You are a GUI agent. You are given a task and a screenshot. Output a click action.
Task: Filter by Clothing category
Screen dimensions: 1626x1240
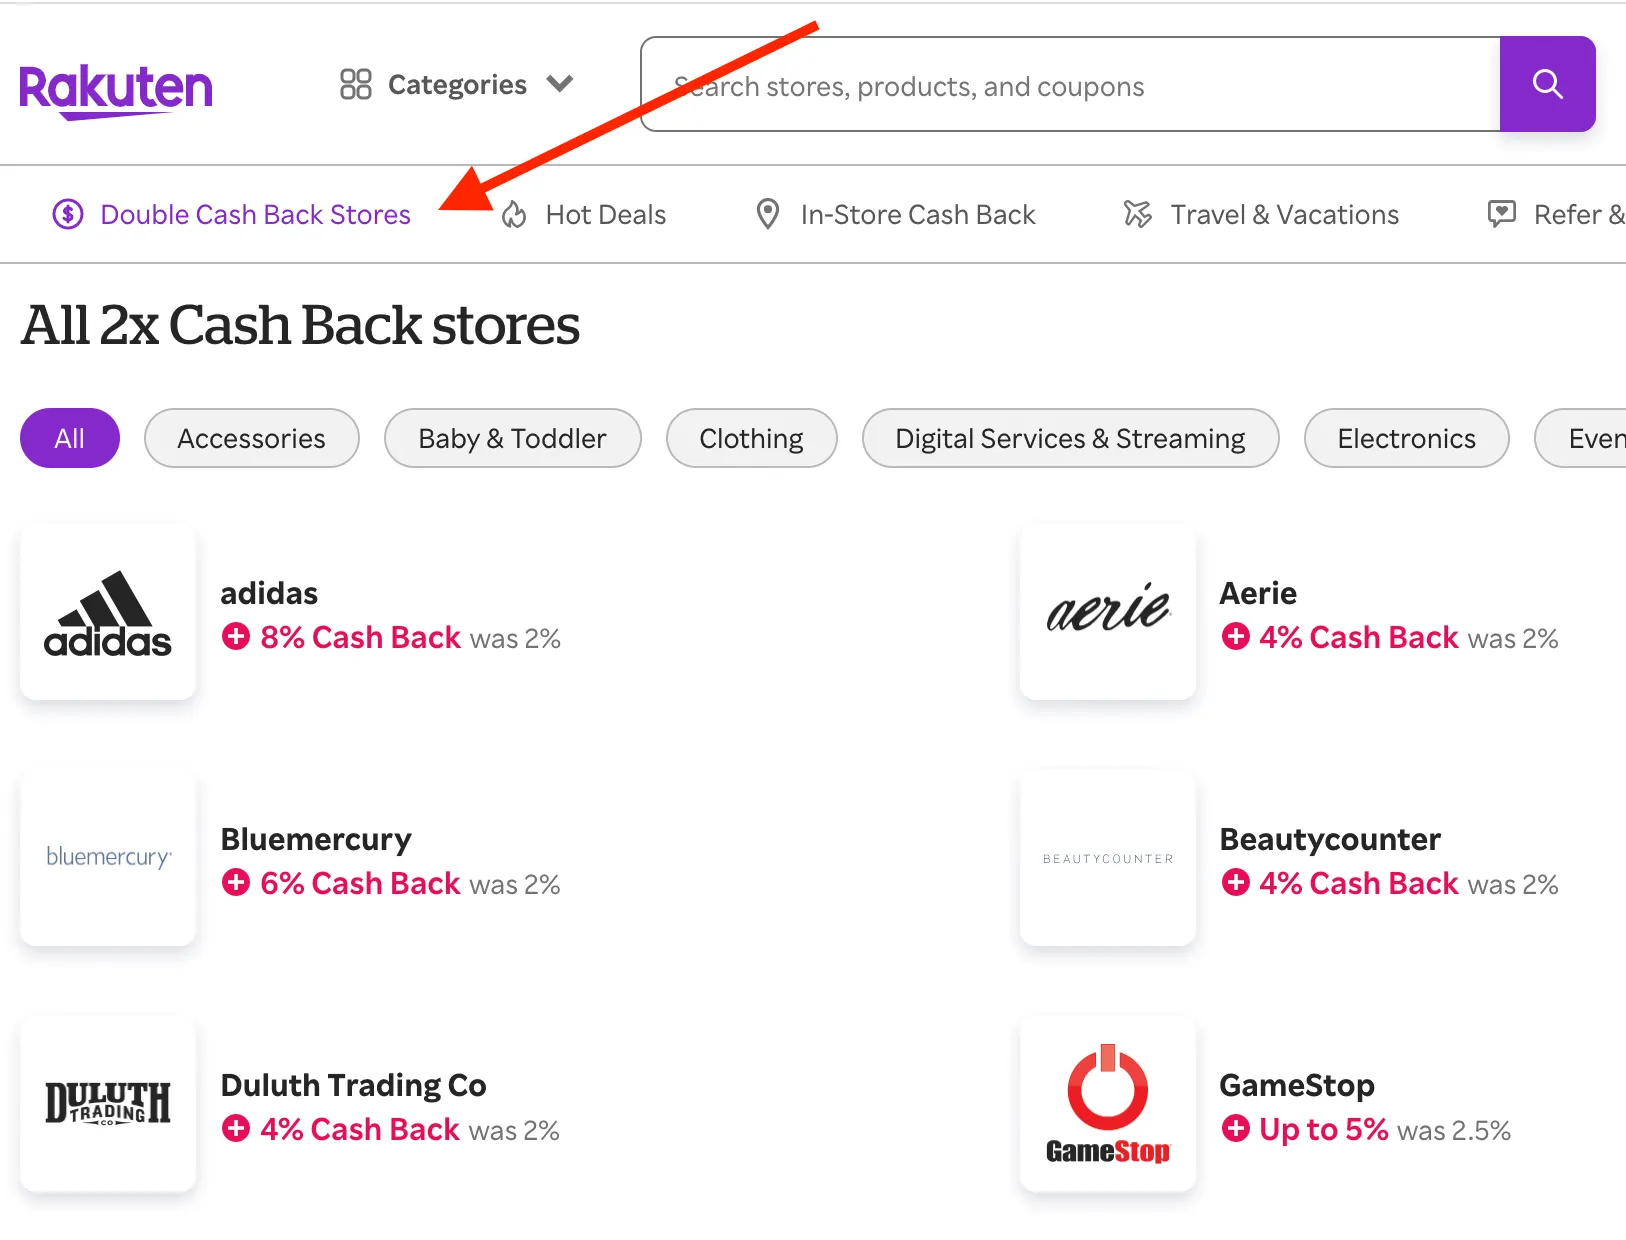[751, 438]
